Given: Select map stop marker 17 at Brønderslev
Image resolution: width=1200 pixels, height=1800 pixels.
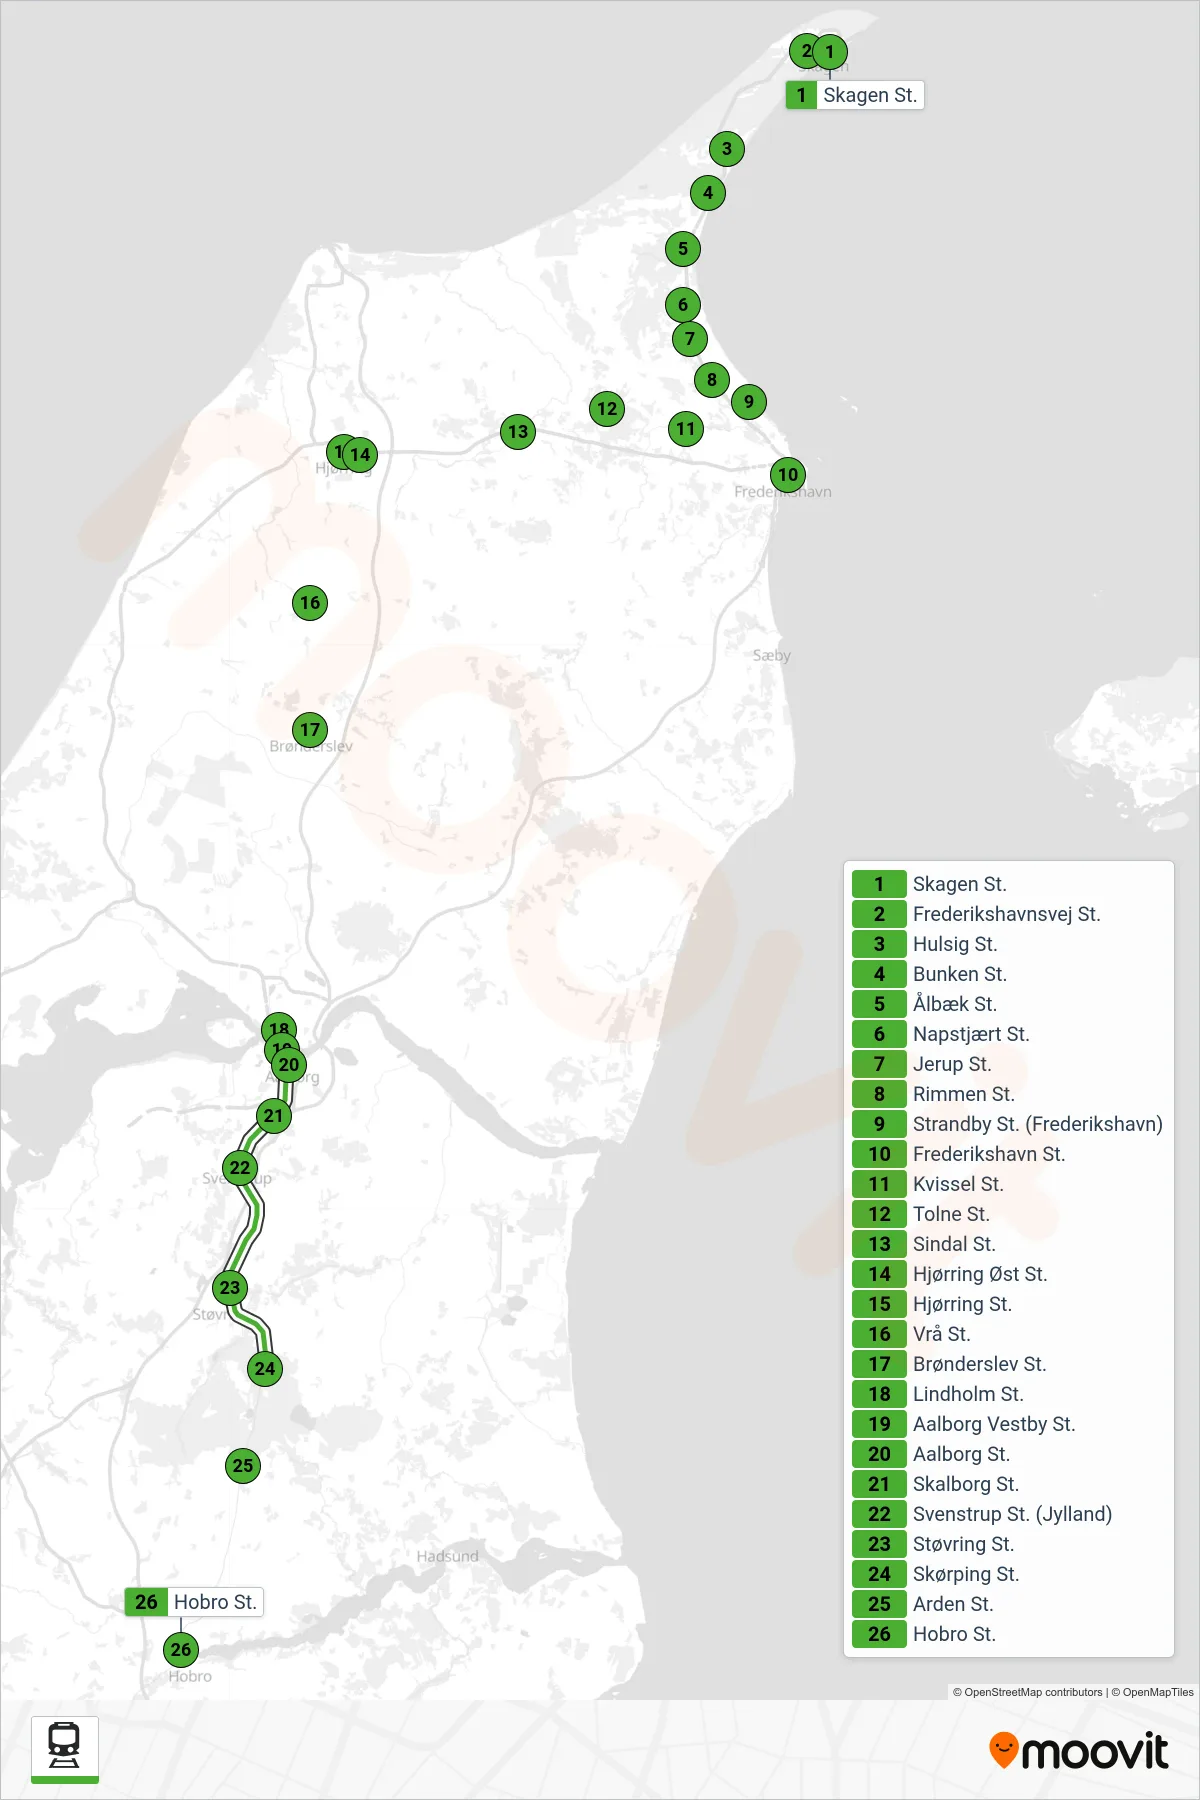Looking at the screenshot, I should coord(310,730).
